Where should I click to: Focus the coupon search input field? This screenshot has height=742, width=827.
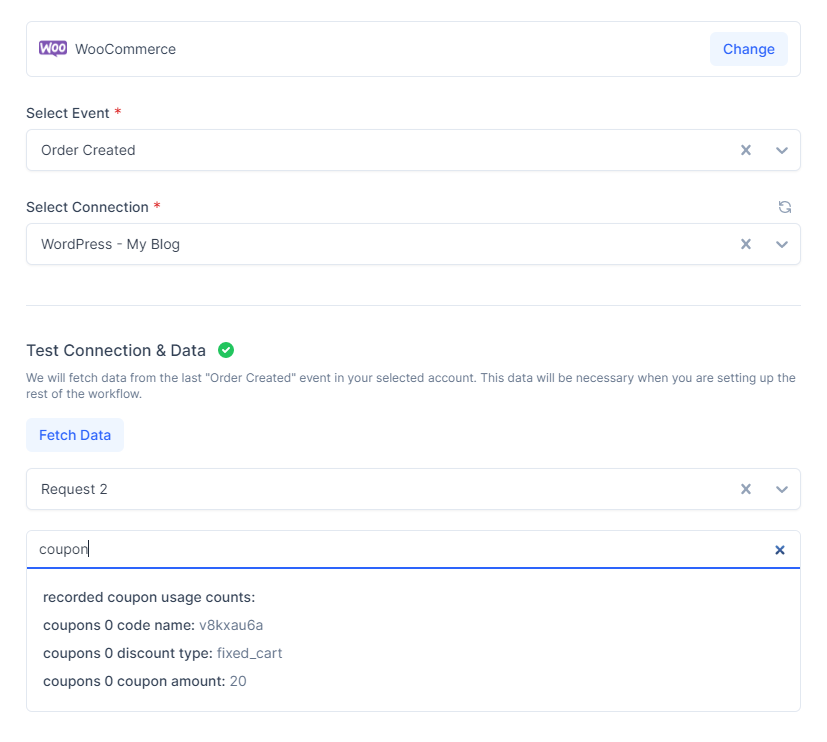point(400,549)
